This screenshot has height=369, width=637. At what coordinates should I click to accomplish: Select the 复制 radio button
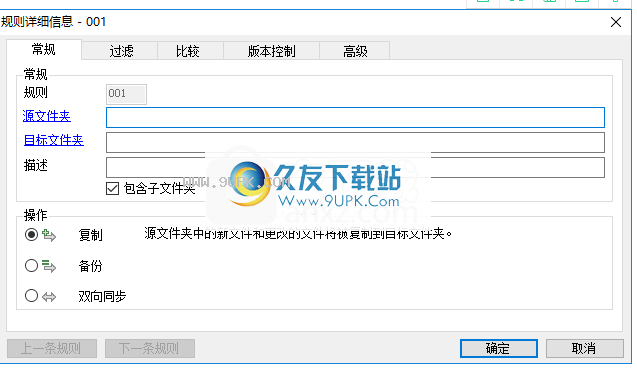pyautogui.click(x=31, y=235)
